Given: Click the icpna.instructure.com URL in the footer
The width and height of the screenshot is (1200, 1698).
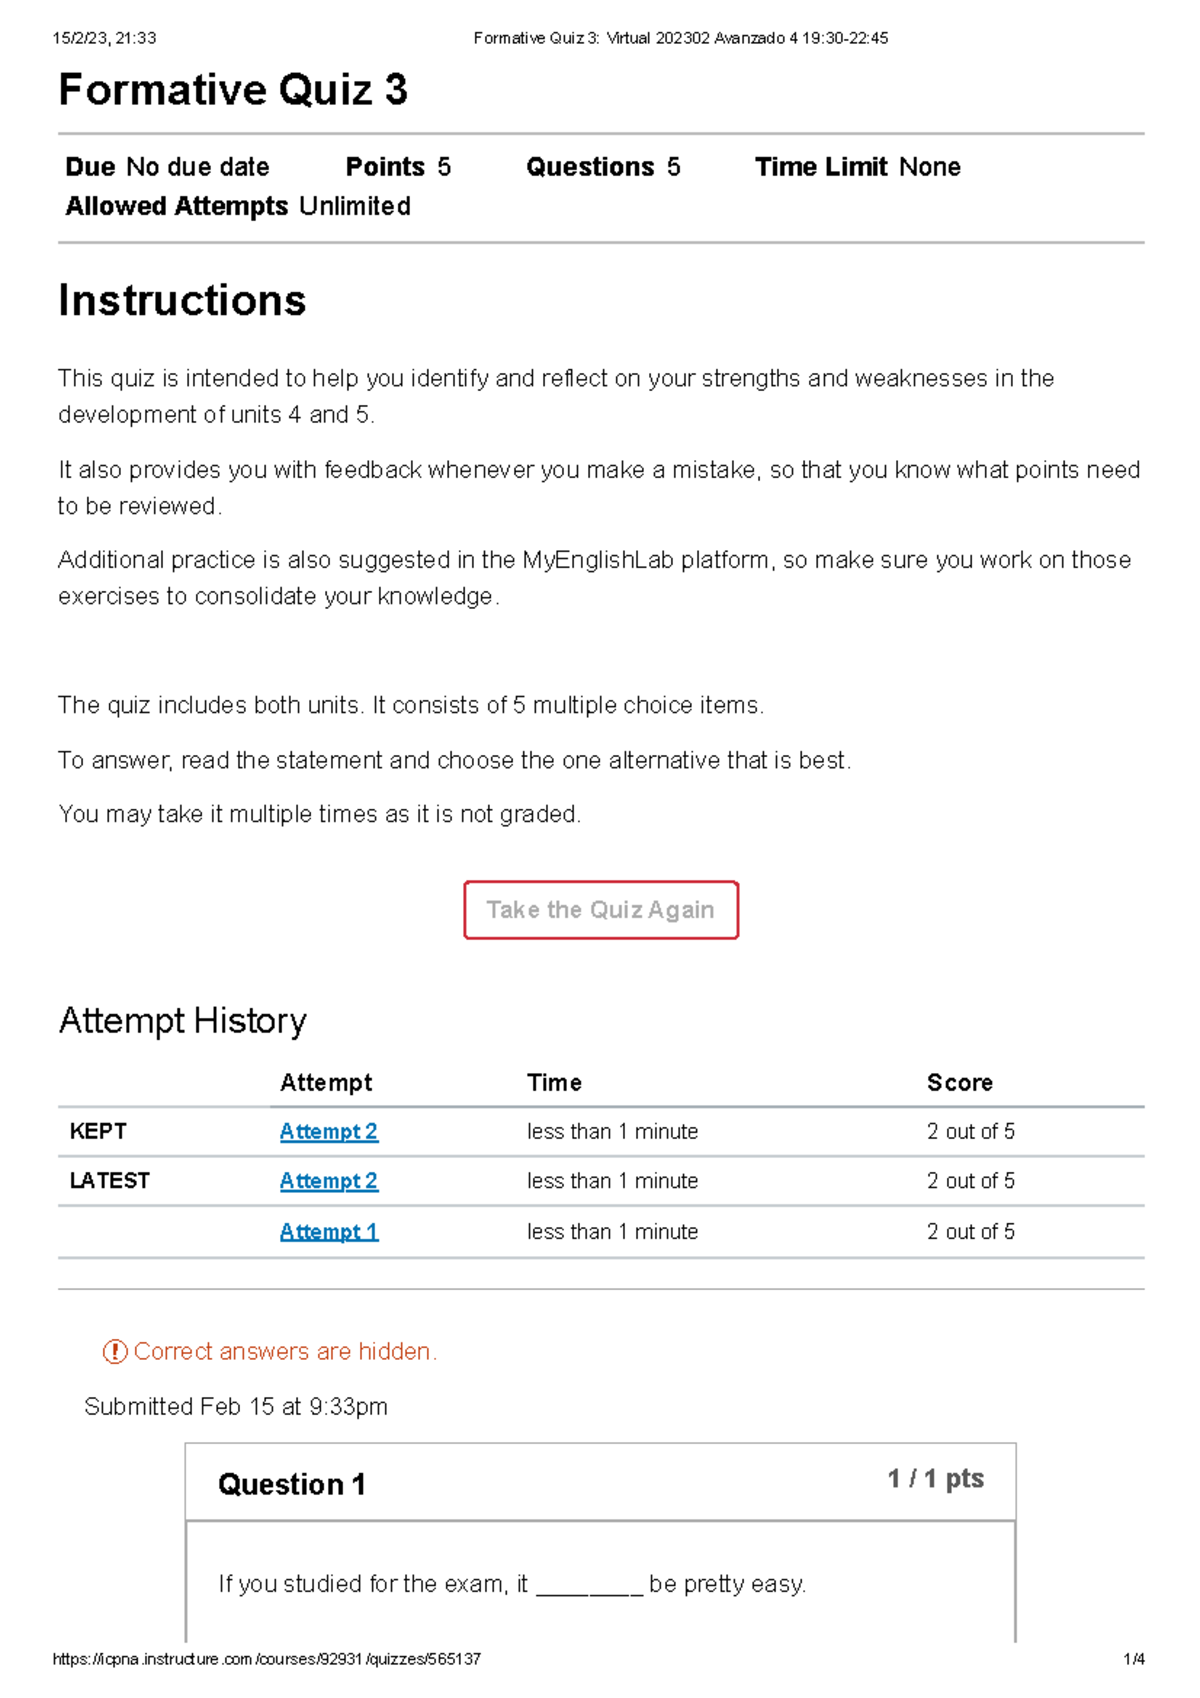Looking at the screenshot, I should coord(266,1659).
